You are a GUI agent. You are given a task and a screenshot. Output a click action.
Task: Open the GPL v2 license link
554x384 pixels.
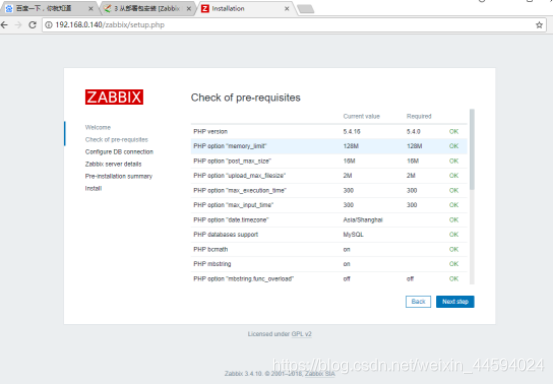click(301, 334)
